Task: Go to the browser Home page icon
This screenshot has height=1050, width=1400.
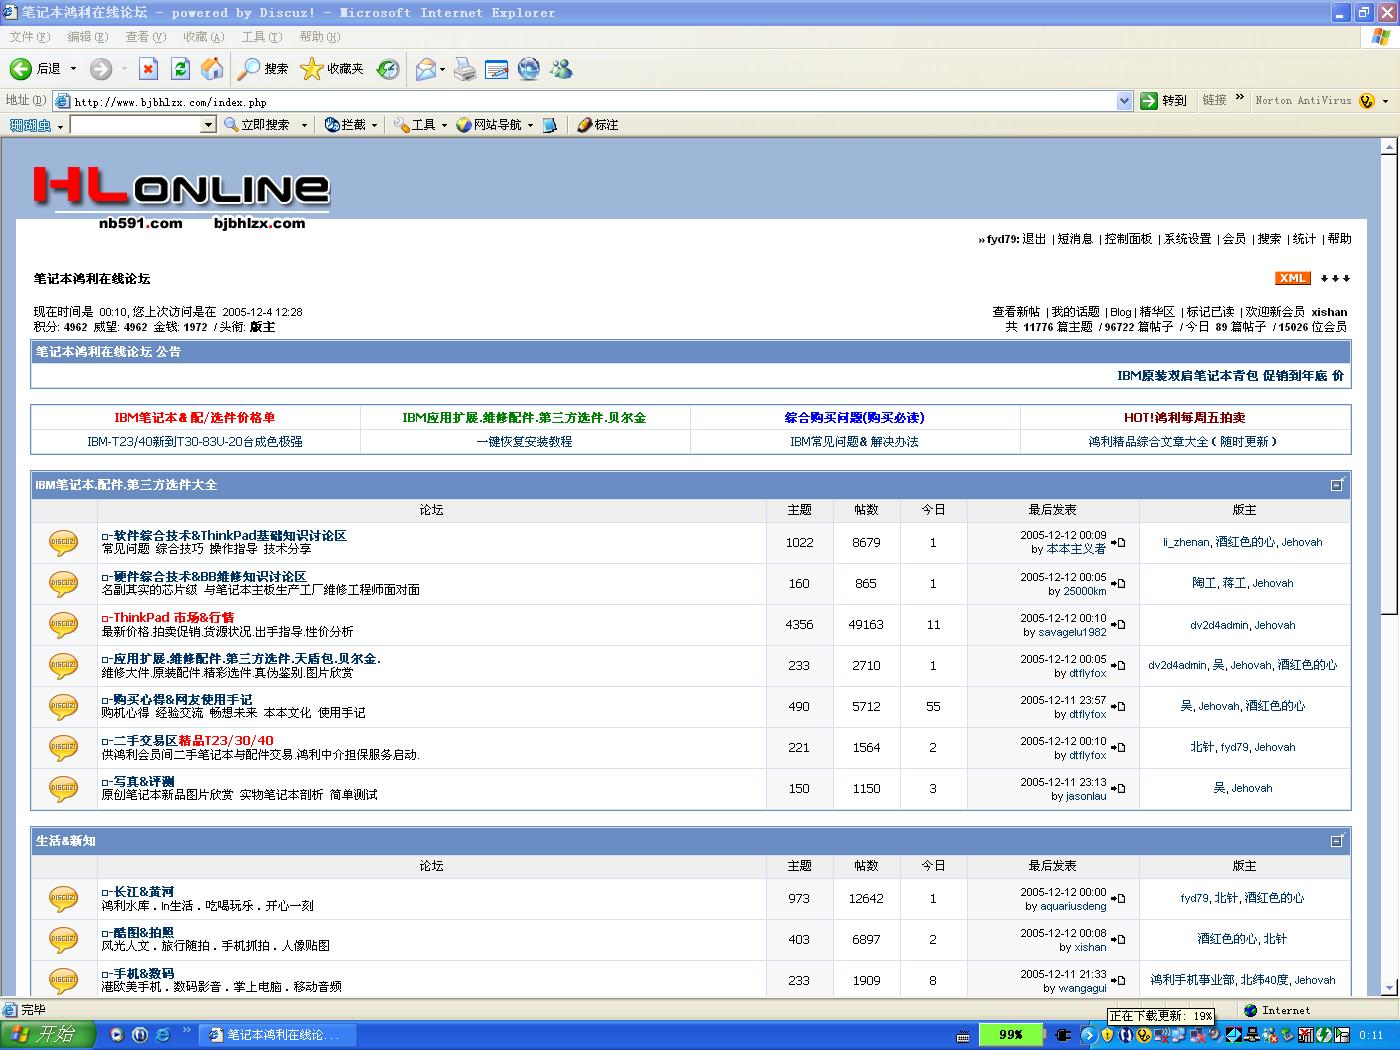Action: (x=212, y=69)
